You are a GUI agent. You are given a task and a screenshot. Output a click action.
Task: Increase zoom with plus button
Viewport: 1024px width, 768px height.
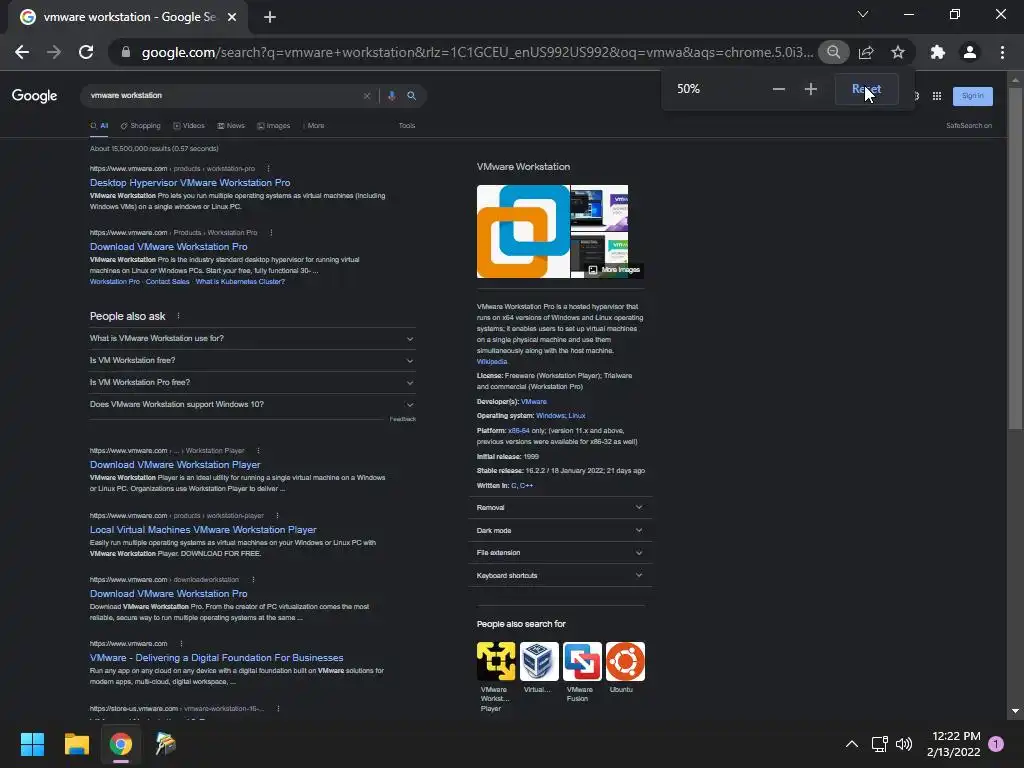[810, 89]
